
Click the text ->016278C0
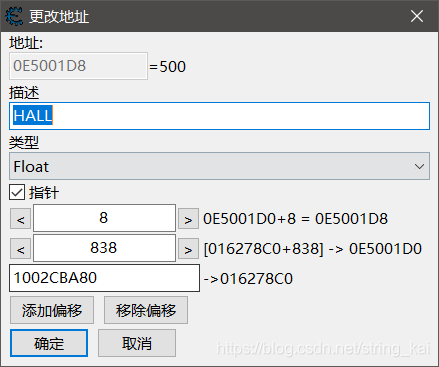[x=248, y=279]
